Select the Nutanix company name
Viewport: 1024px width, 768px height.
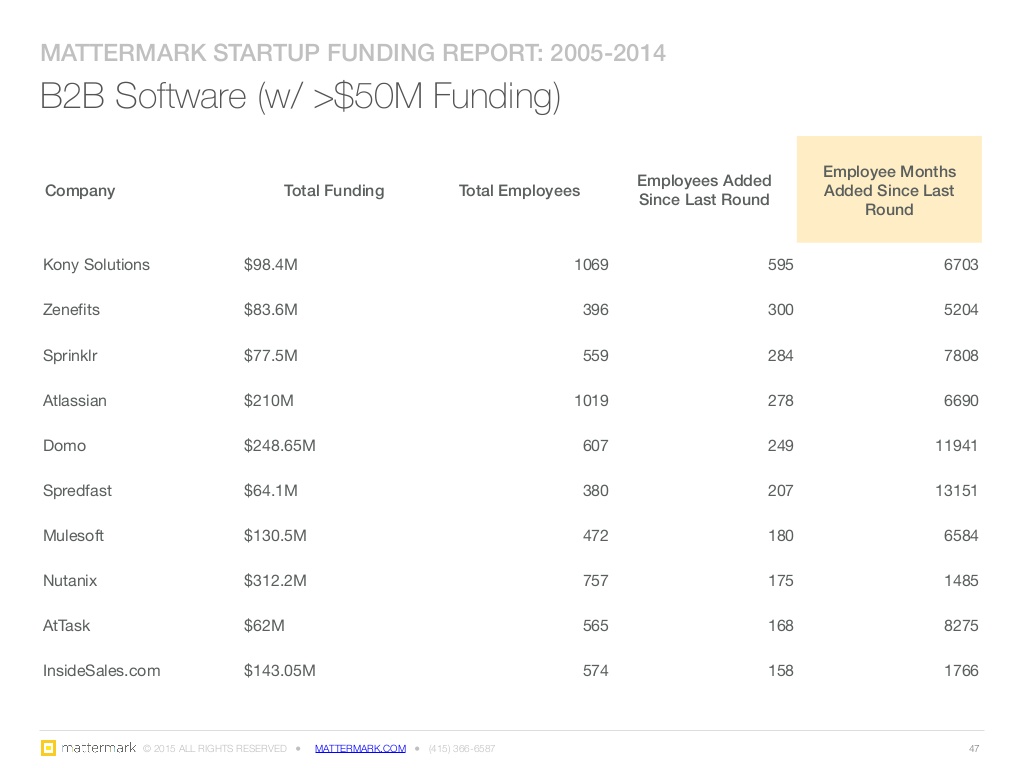point(70,581)
